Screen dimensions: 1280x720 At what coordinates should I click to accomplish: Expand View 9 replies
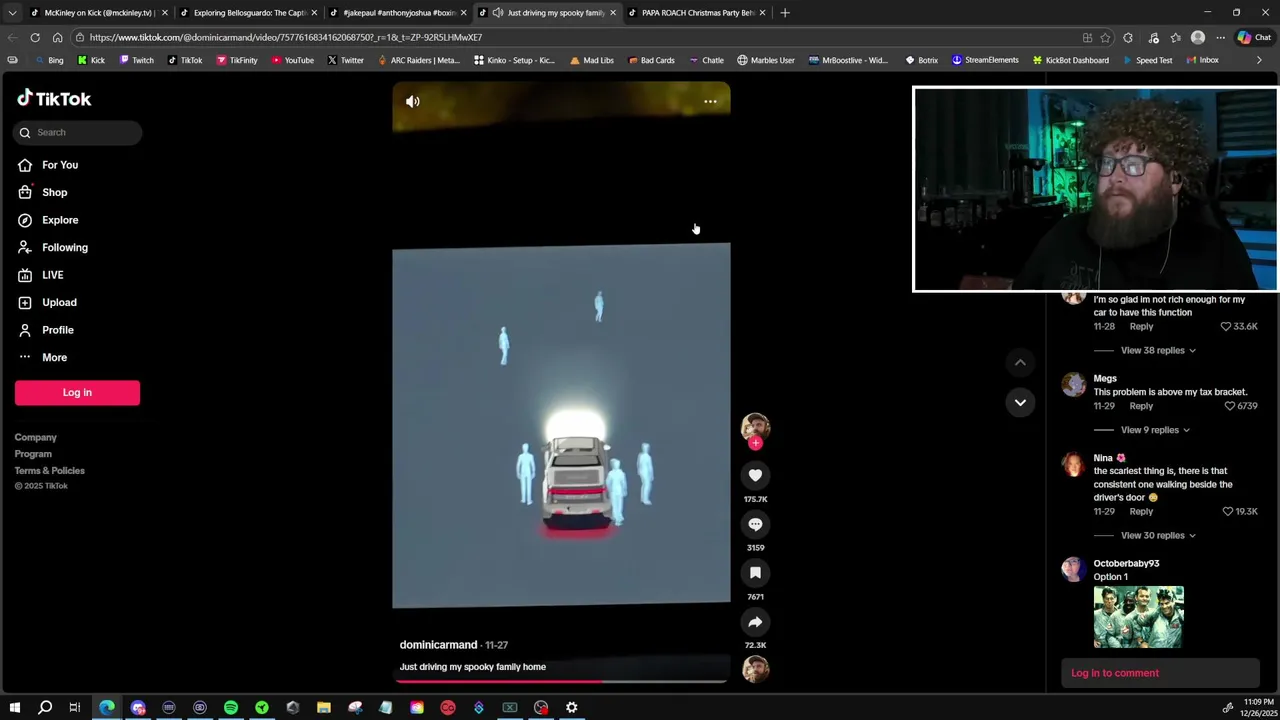click(1155, 430)
